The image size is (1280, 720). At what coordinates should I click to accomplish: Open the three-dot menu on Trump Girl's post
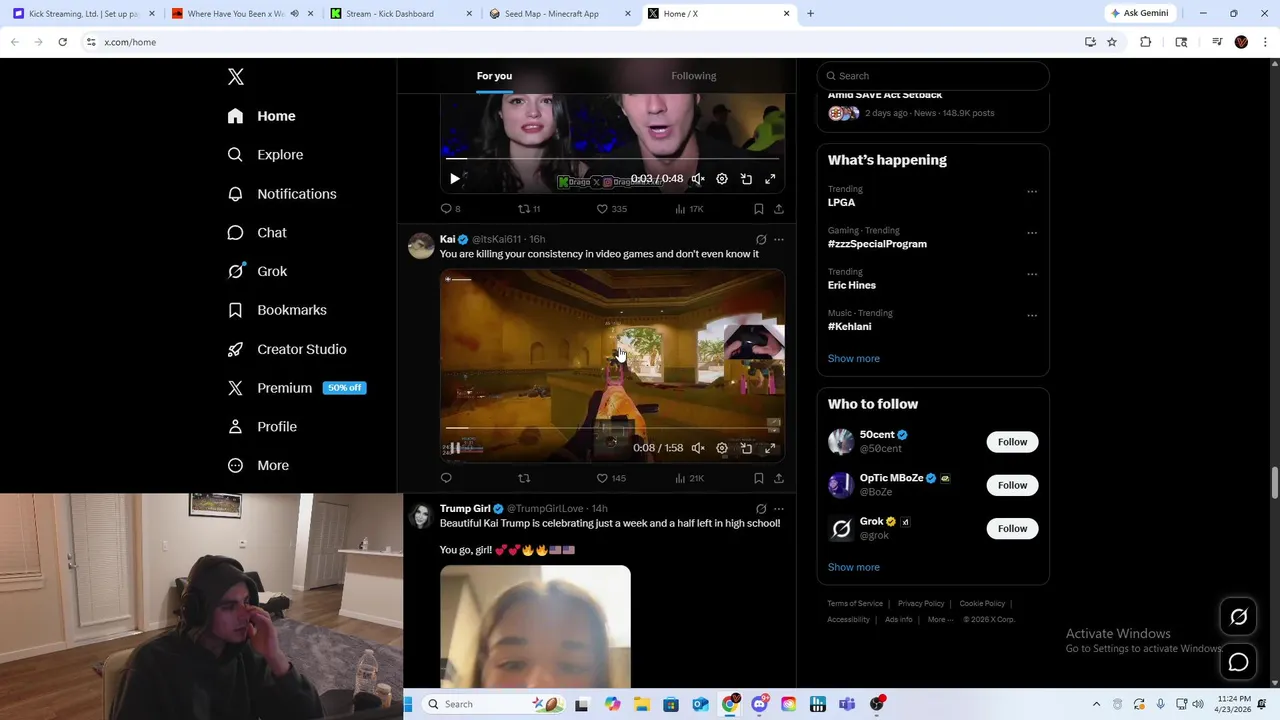tap(779, 508)
